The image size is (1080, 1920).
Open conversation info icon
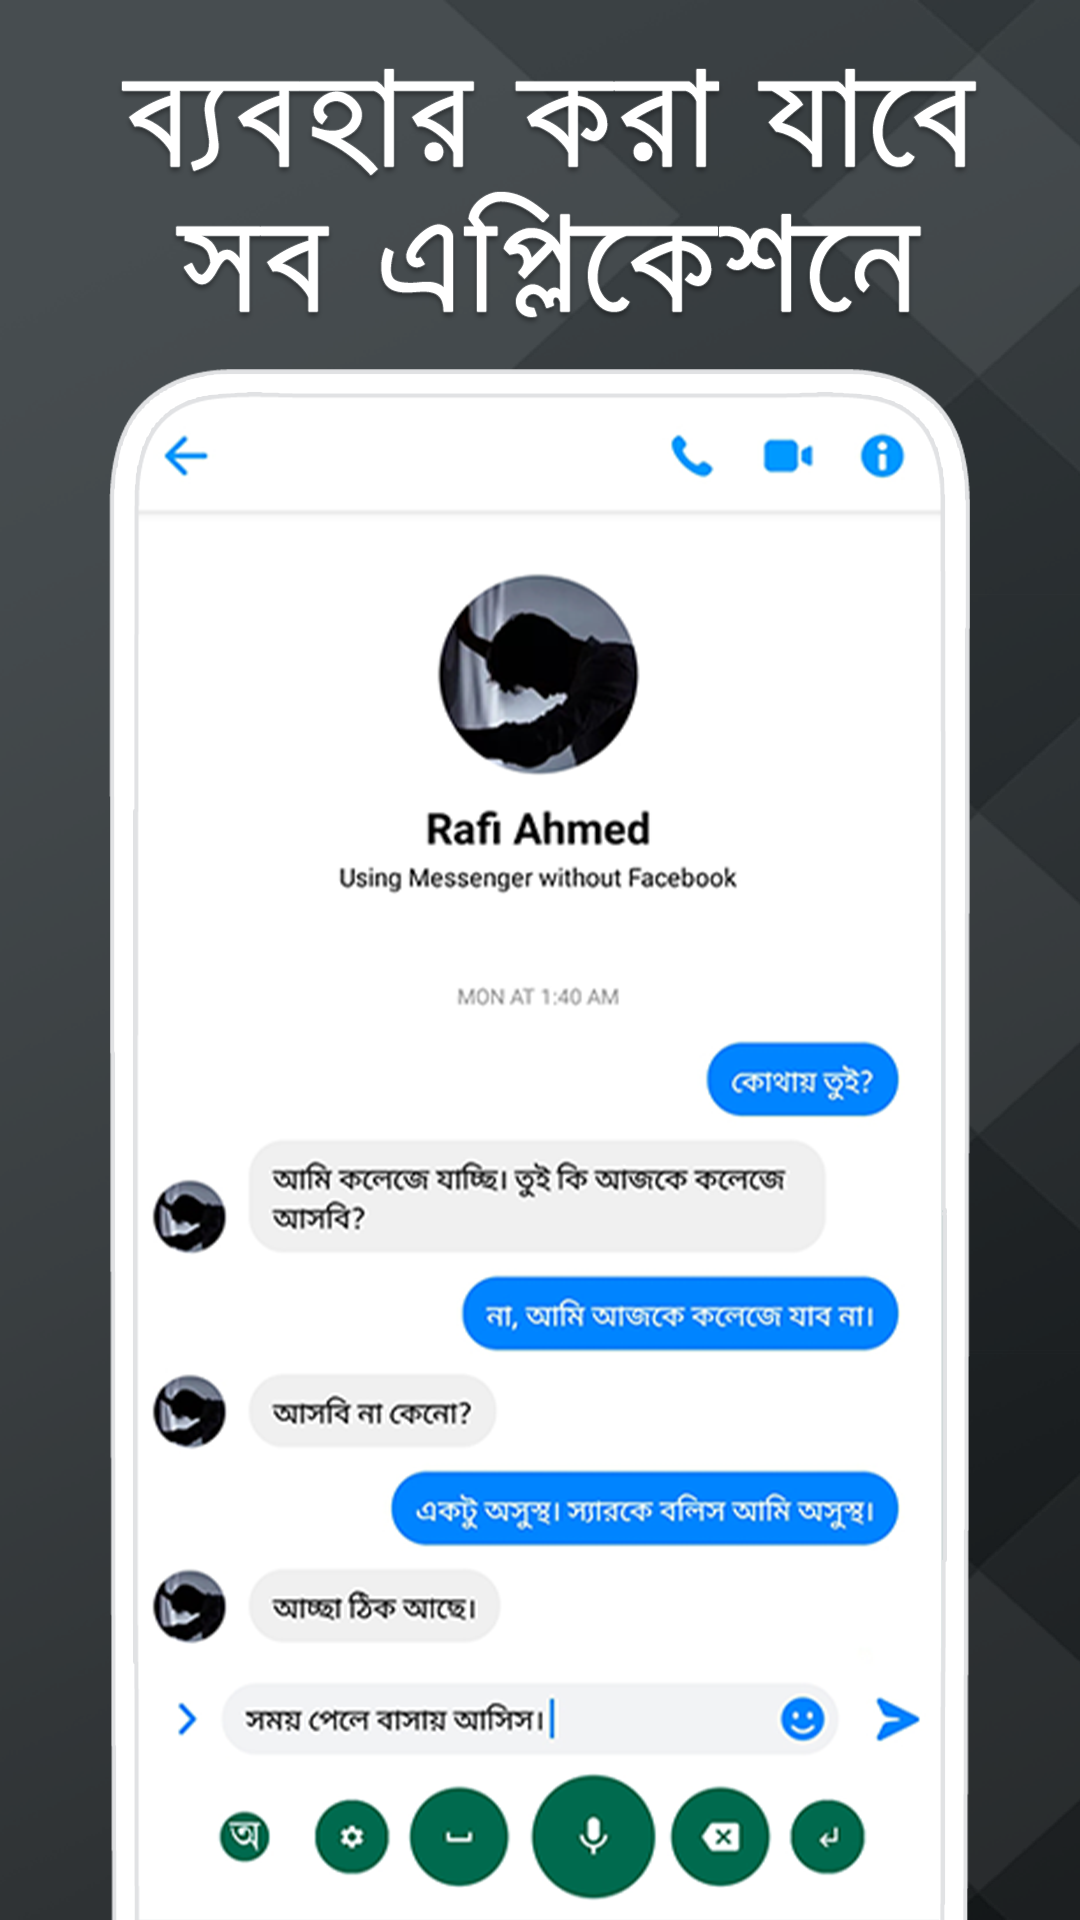click(x=882, y=457)
